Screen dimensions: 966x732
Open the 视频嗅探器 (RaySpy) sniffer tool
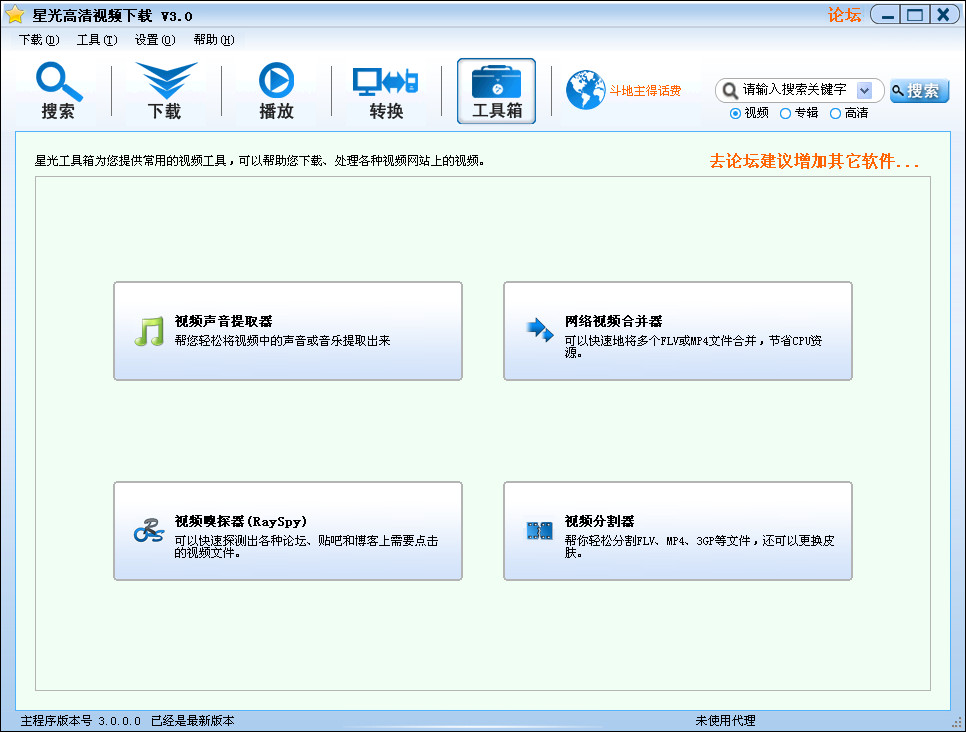pyautogui.click(x=287, y=531)
